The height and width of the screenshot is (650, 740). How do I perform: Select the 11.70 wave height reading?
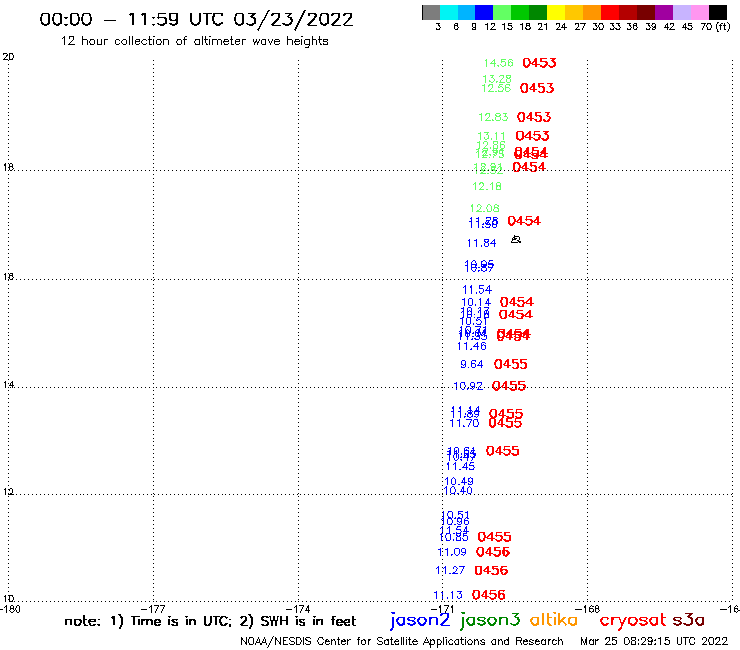[x=464, y=423]
